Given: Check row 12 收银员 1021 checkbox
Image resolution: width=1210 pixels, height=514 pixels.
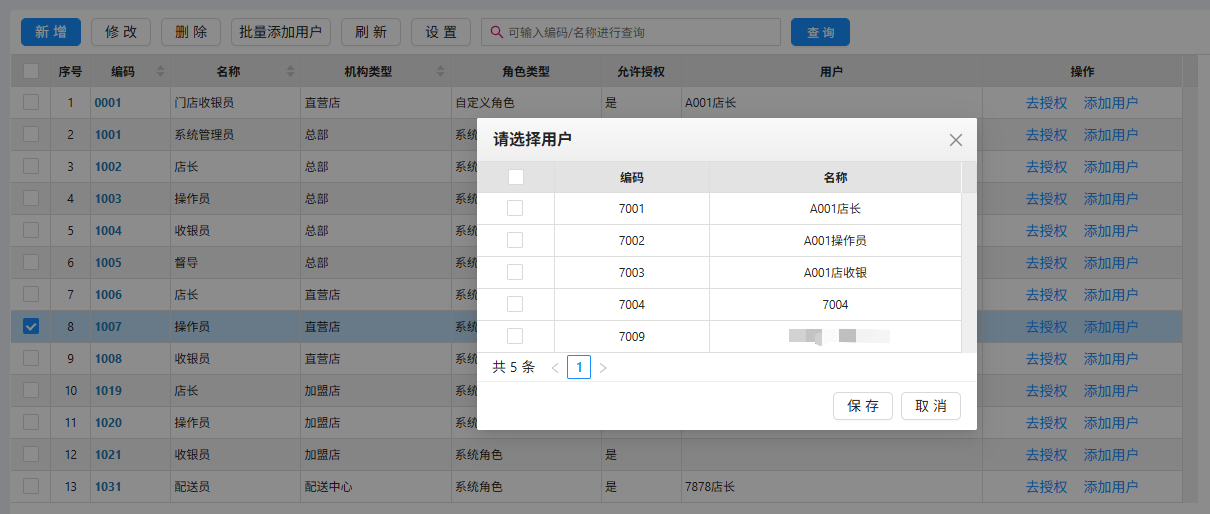Looking at the screenshot, I should point(31,454).
